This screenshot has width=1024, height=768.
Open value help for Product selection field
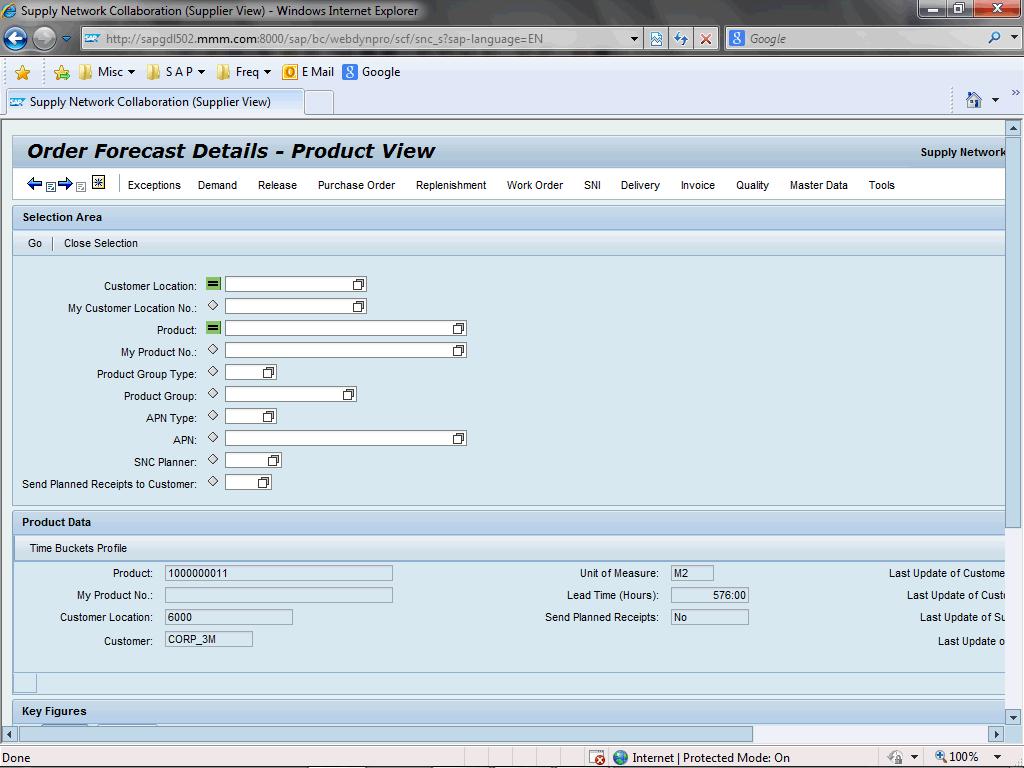point(458,328)
